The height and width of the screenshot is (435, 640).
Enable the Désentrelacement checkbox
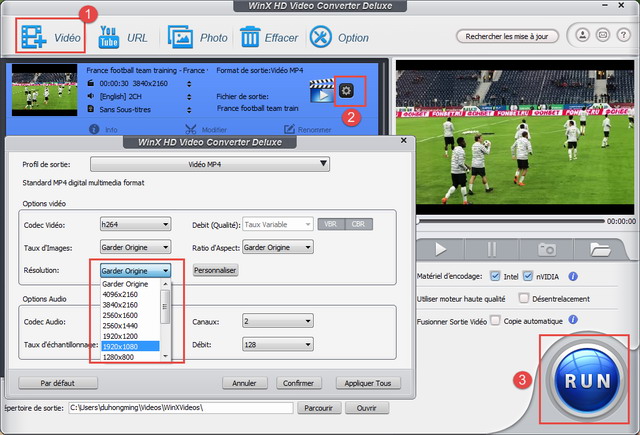[525, 298]
